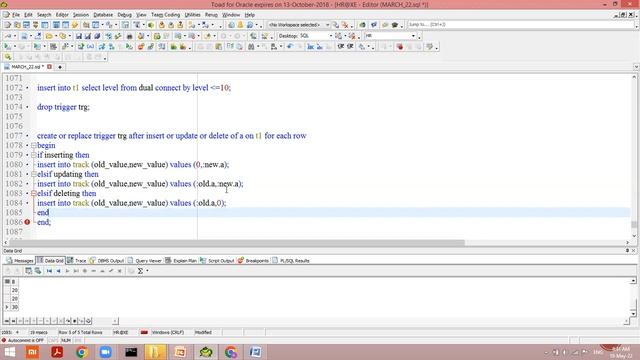Click the new tab plus icon

(x=60, y=67)
